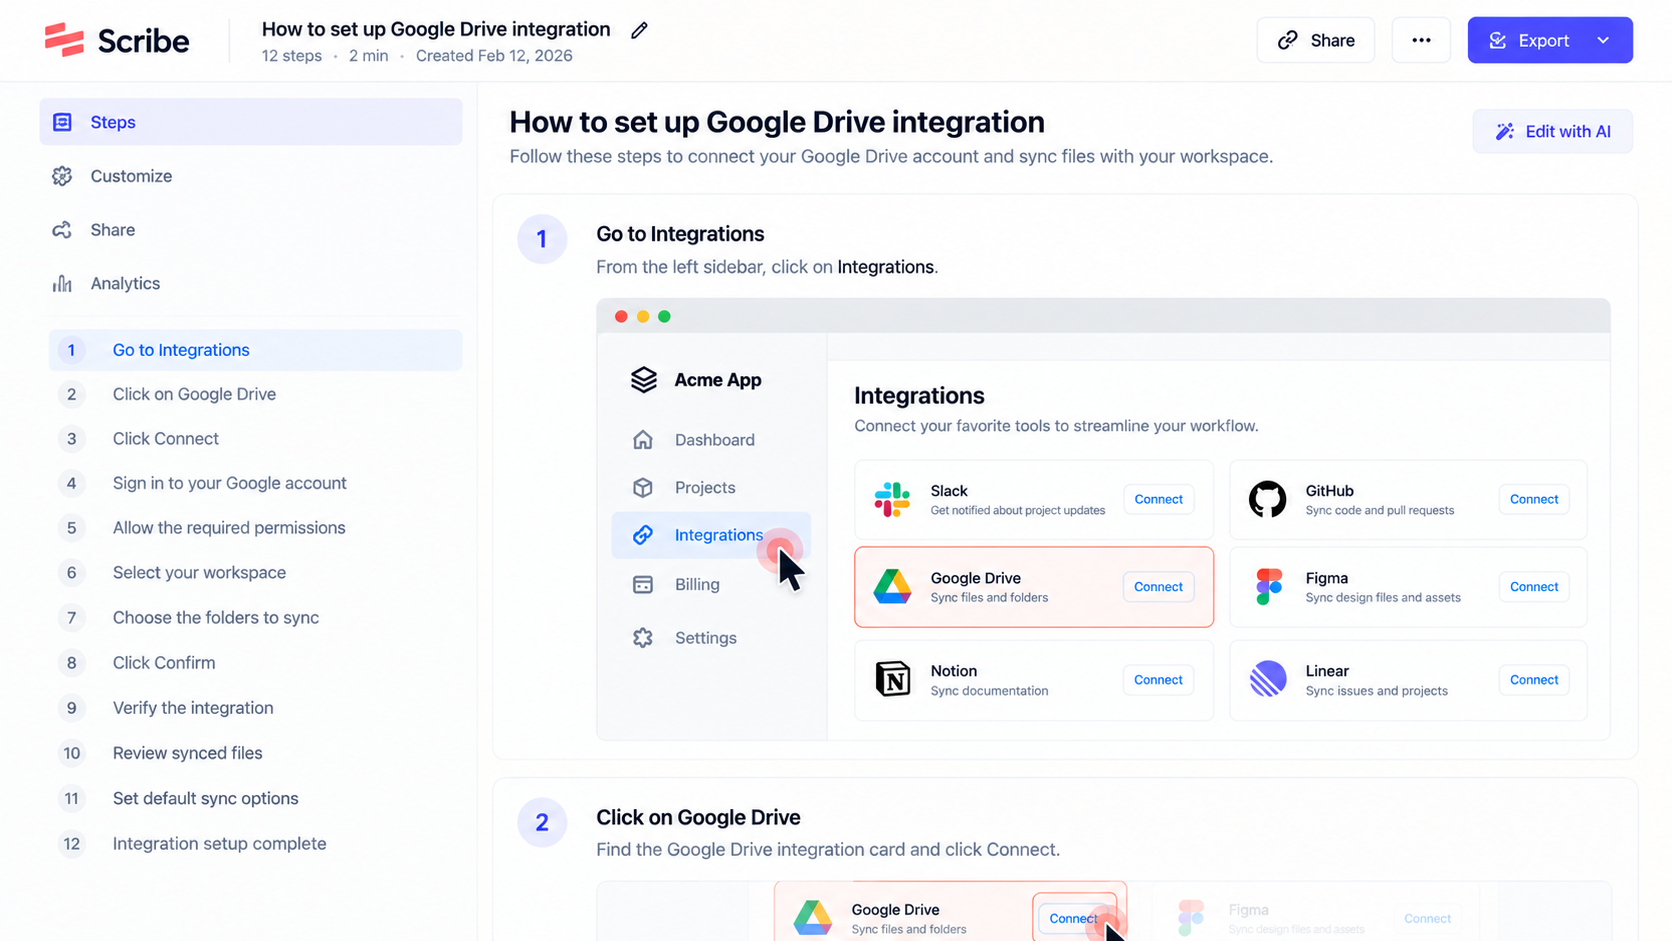Click the Settings gear icon in Acme App
The image size is (1672, 941).
pyautogui.click(x=643, y=638)
